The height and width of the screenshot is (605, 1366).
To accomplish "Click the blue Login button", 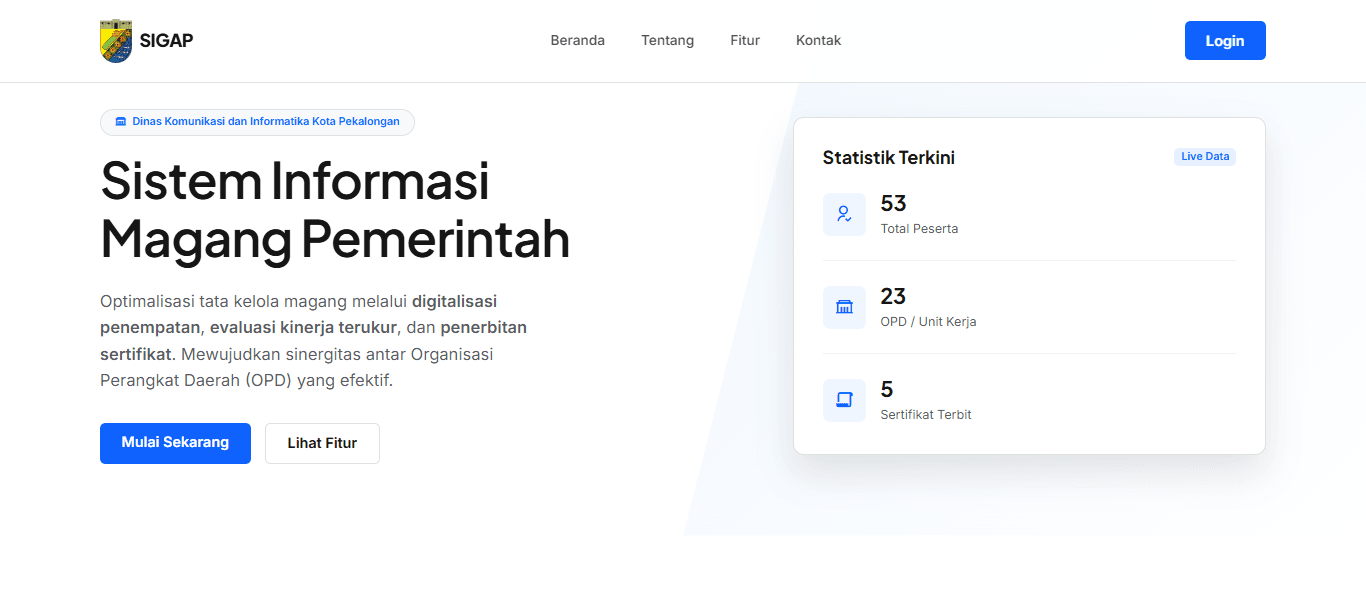I will [1224, 40].
